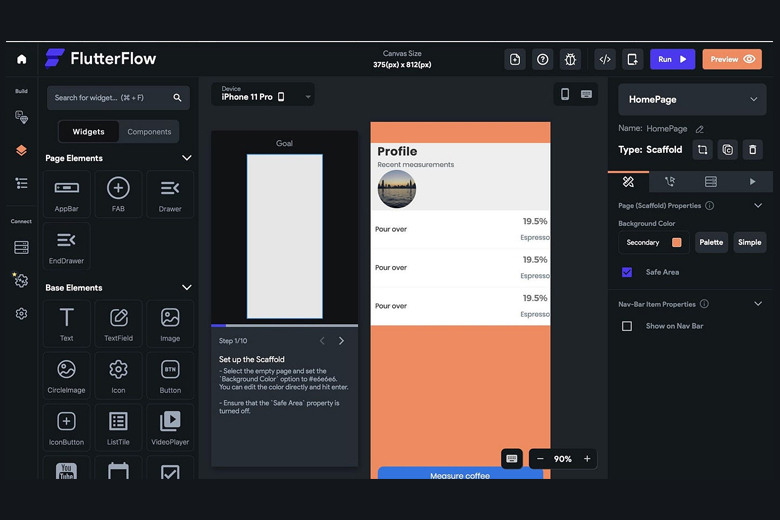Select the IconButton widget
This screenshot has height=520, width=780.
67,427
